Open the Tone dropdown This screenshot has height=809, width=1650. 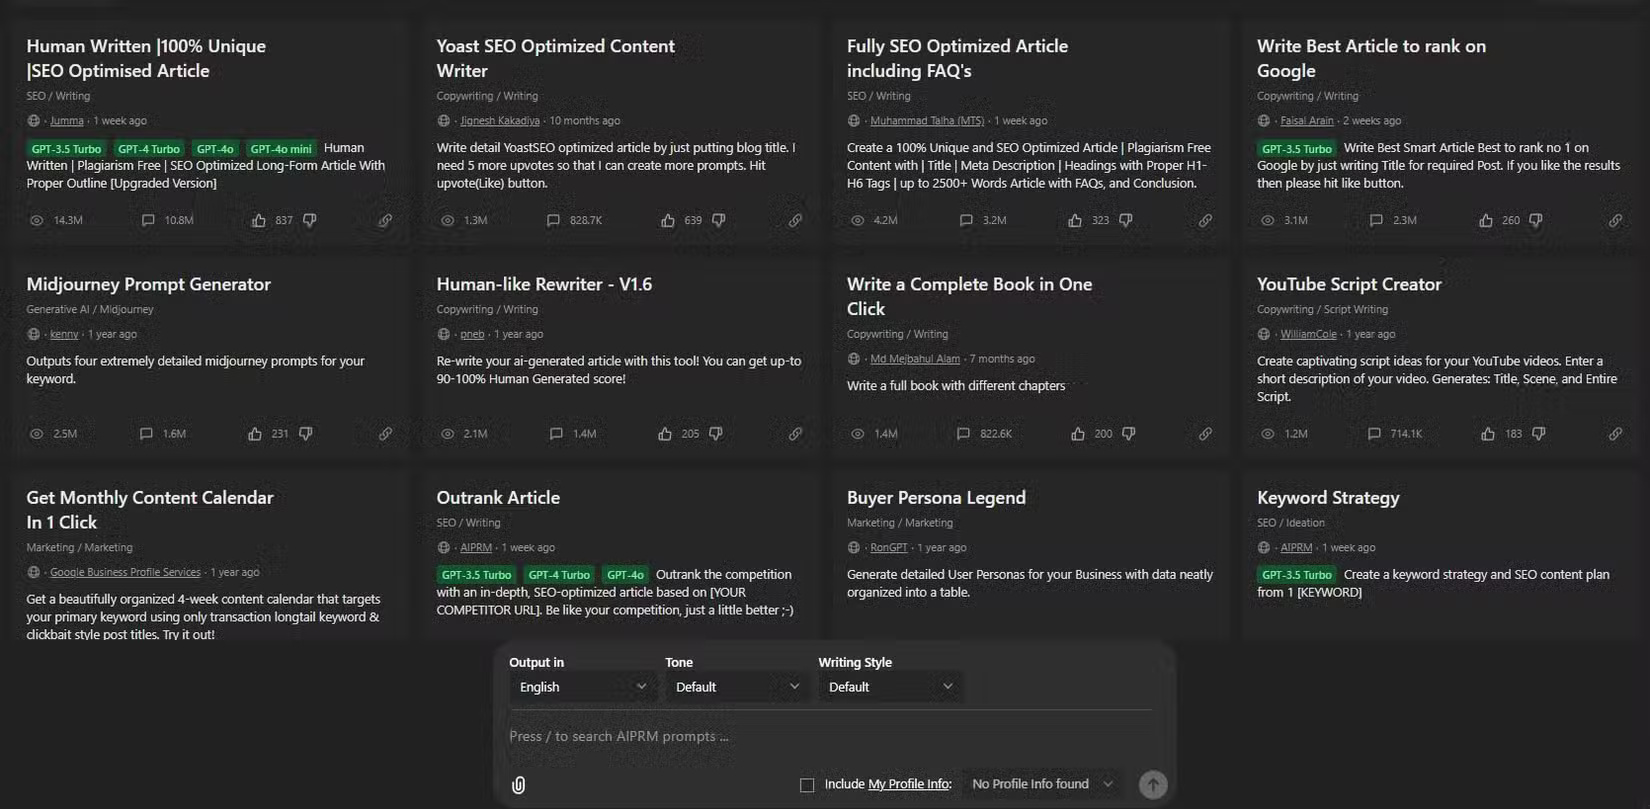click(x=735, y=686)
